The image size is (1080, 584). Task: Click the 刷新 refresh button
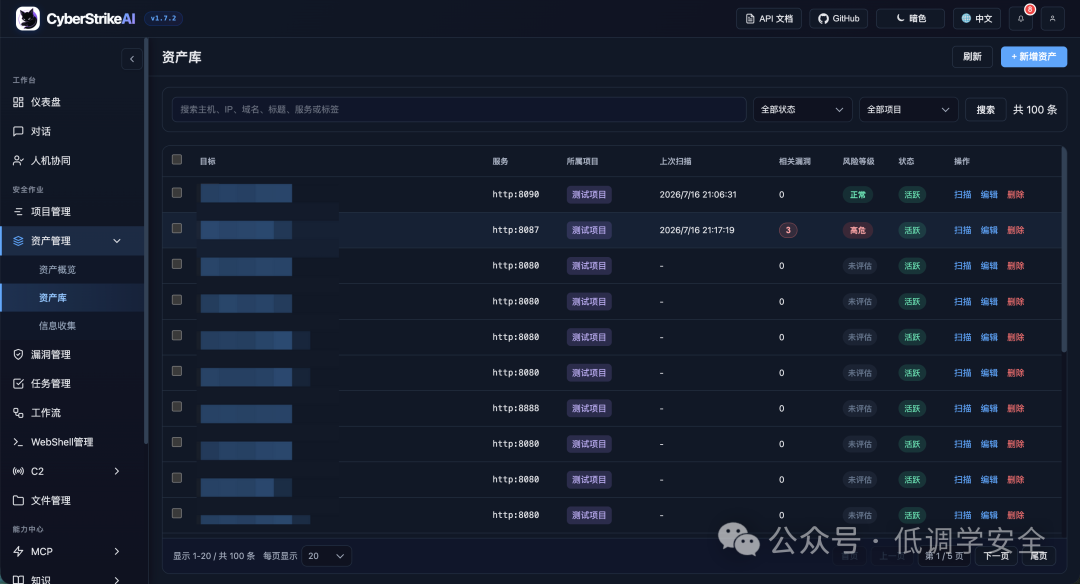click(x=973, y=56)
